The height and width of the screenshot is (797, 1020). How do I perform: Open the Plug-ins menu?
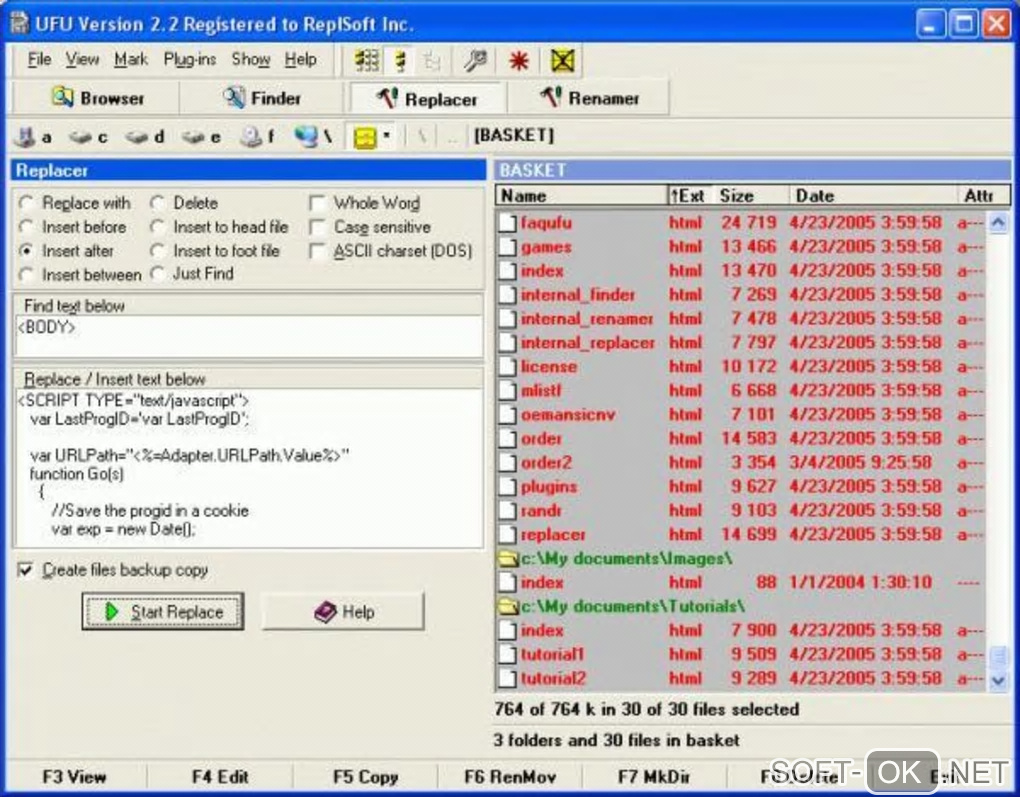[189, 59]
